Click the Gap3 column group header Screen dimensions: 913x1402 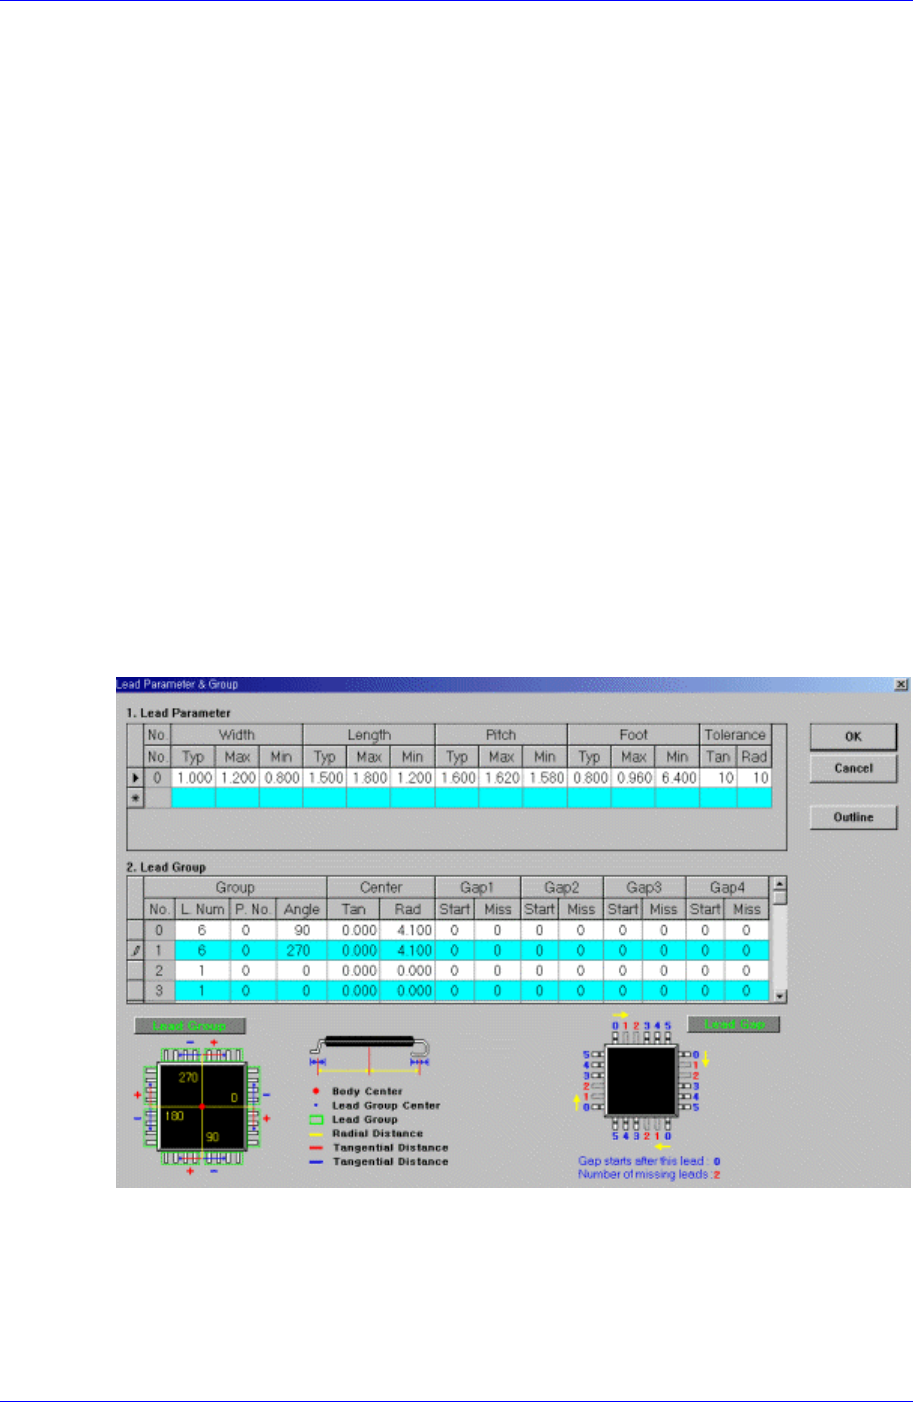[x=644, y=888]
